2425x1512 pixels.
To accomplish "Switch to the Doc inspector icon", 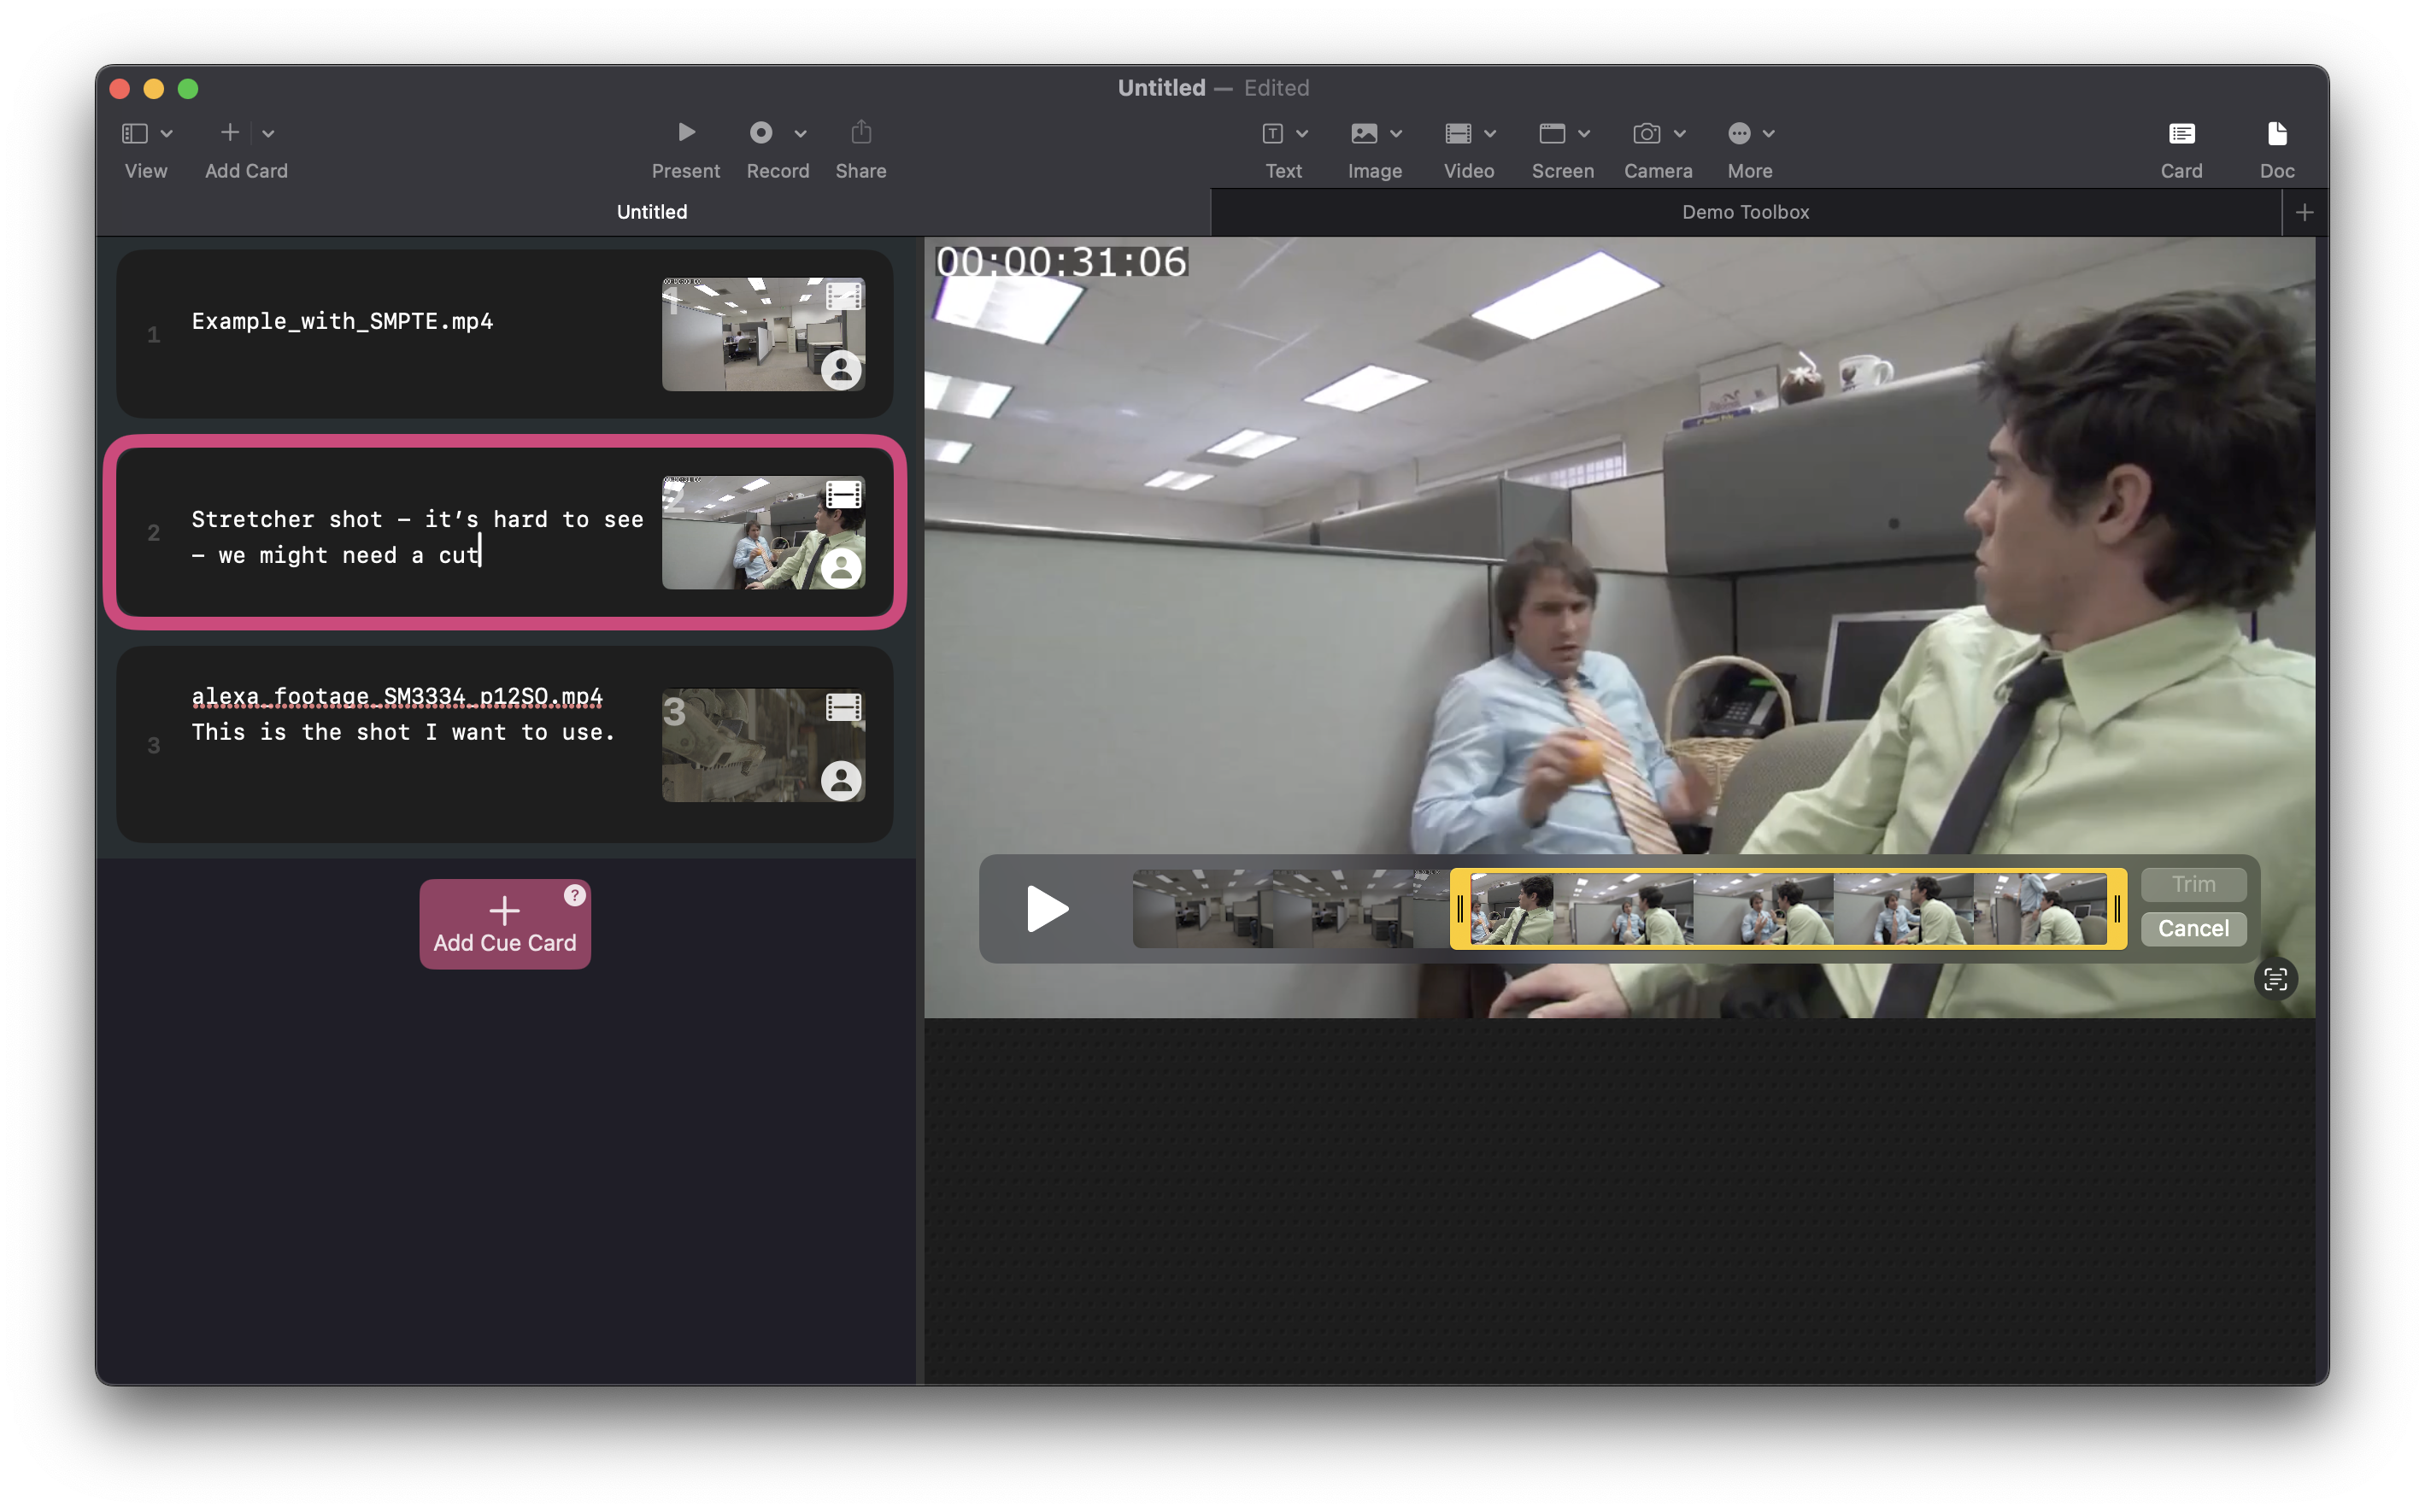I will [2277, 133].
